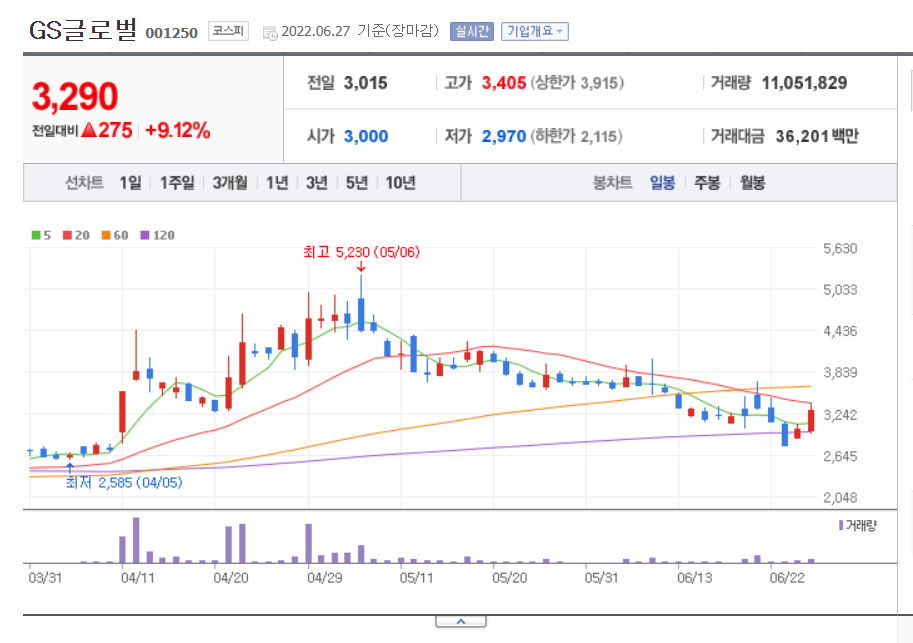This screenshot has width=913, height=643.
Task: Click the 전일 3,015 previous close value
Action: click(366, 83)
